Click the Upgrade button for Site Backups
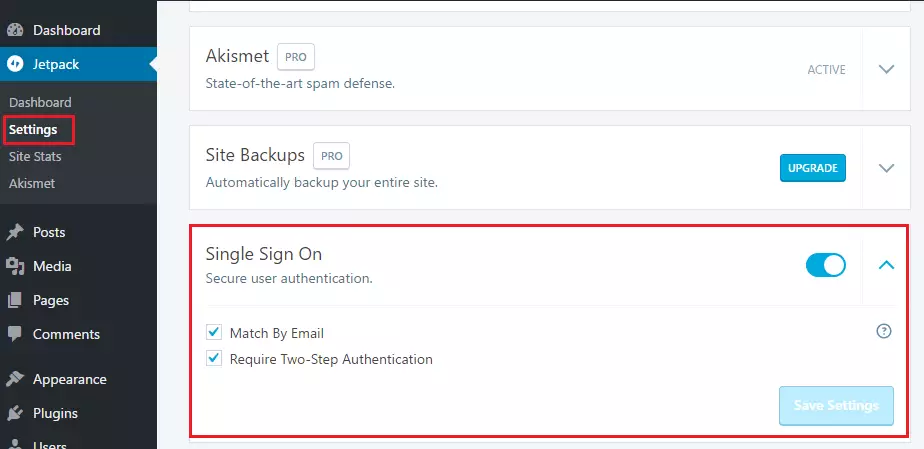924x449 pixels. [x=813, y=168]
